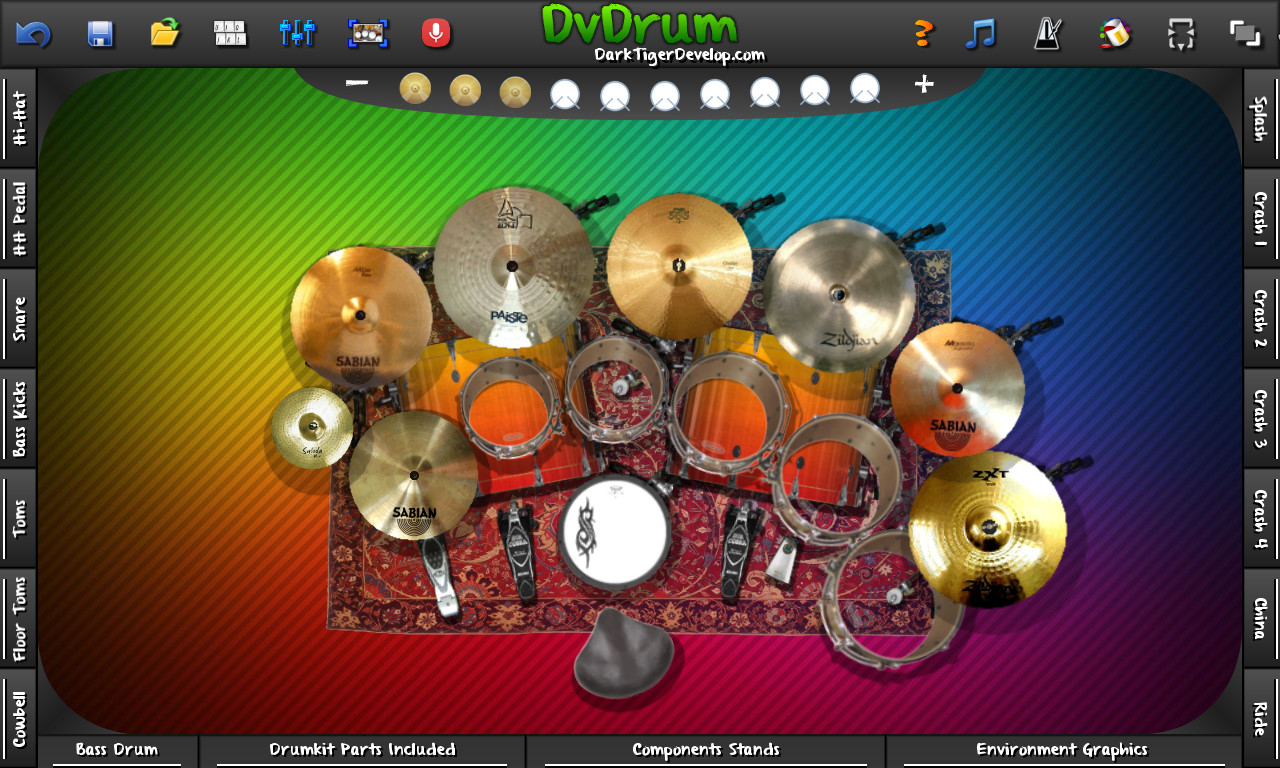This screenshot has height=768, width=1280.
Task: Select Drumkit Parts Included bottom tab
Action: pos(362,751)
